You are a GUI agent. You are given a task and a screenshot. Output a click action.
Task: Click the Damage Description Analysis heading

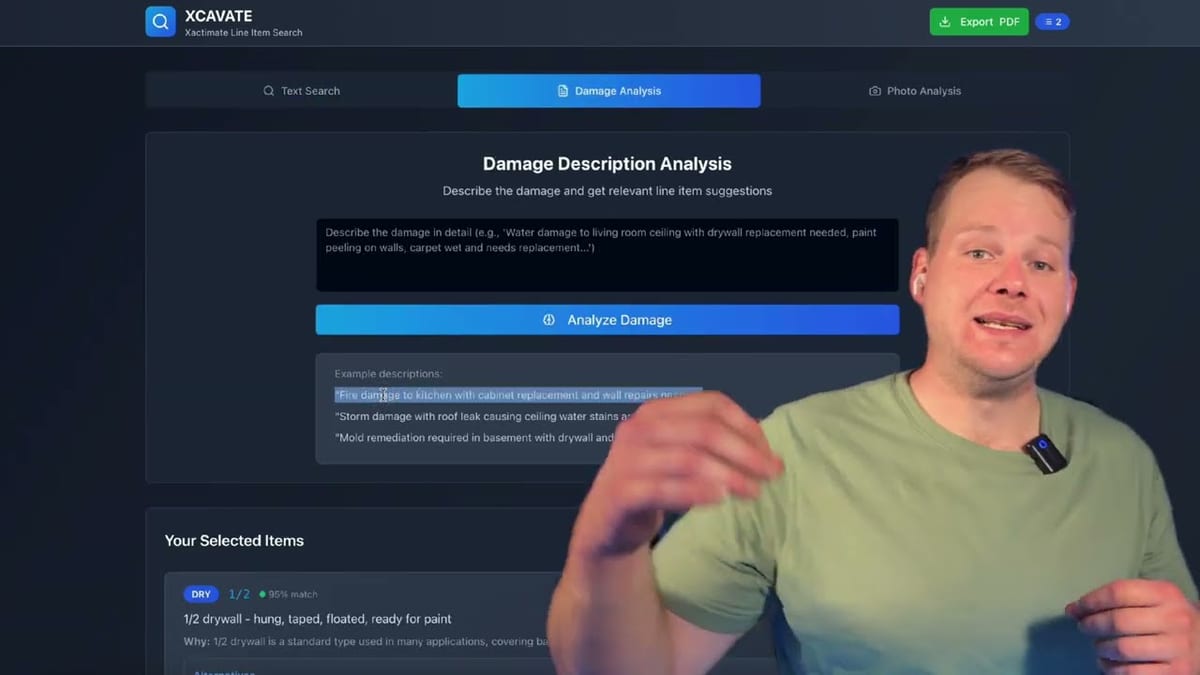click(x=607, y=164)
